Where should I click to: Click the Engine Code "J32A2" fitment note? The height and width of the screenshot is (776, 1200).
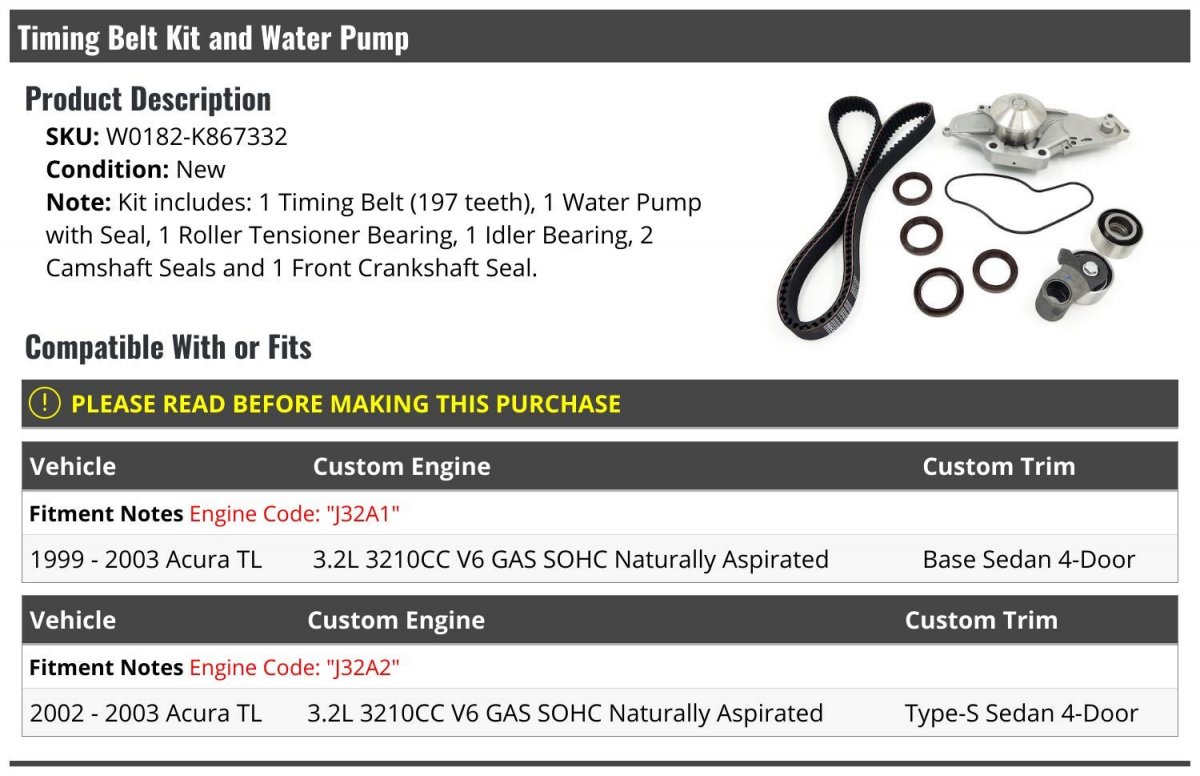[x=295, y=667]
